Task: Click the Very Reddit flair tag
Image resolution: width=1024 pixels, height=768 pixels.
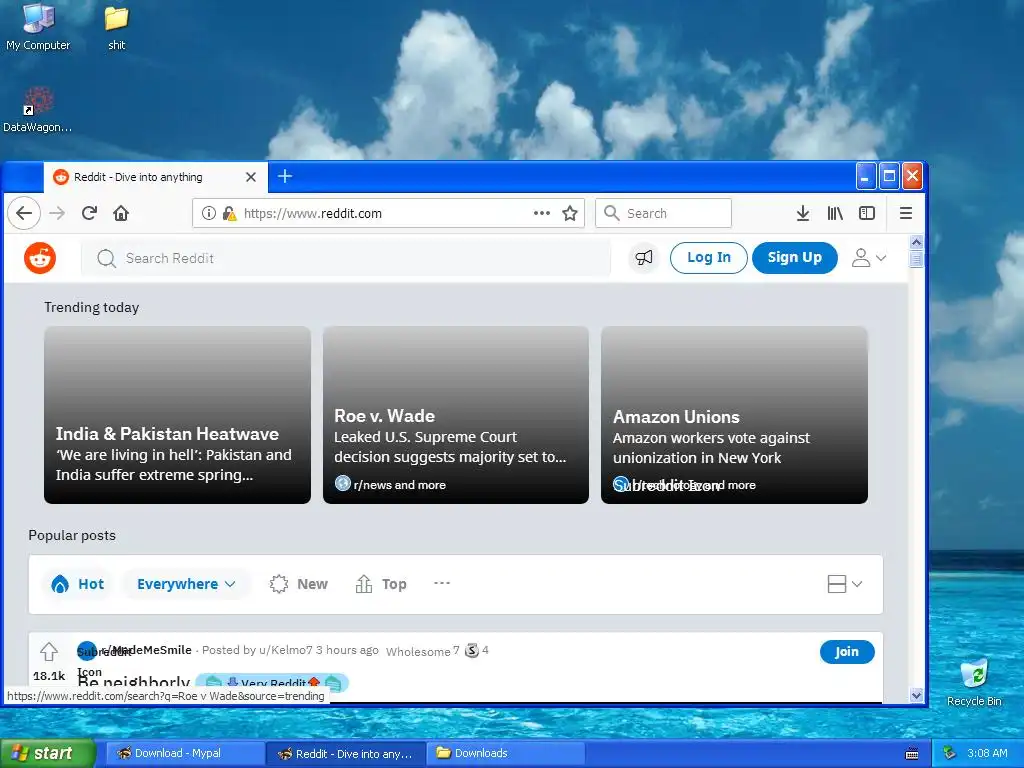Action: (272, 683)
